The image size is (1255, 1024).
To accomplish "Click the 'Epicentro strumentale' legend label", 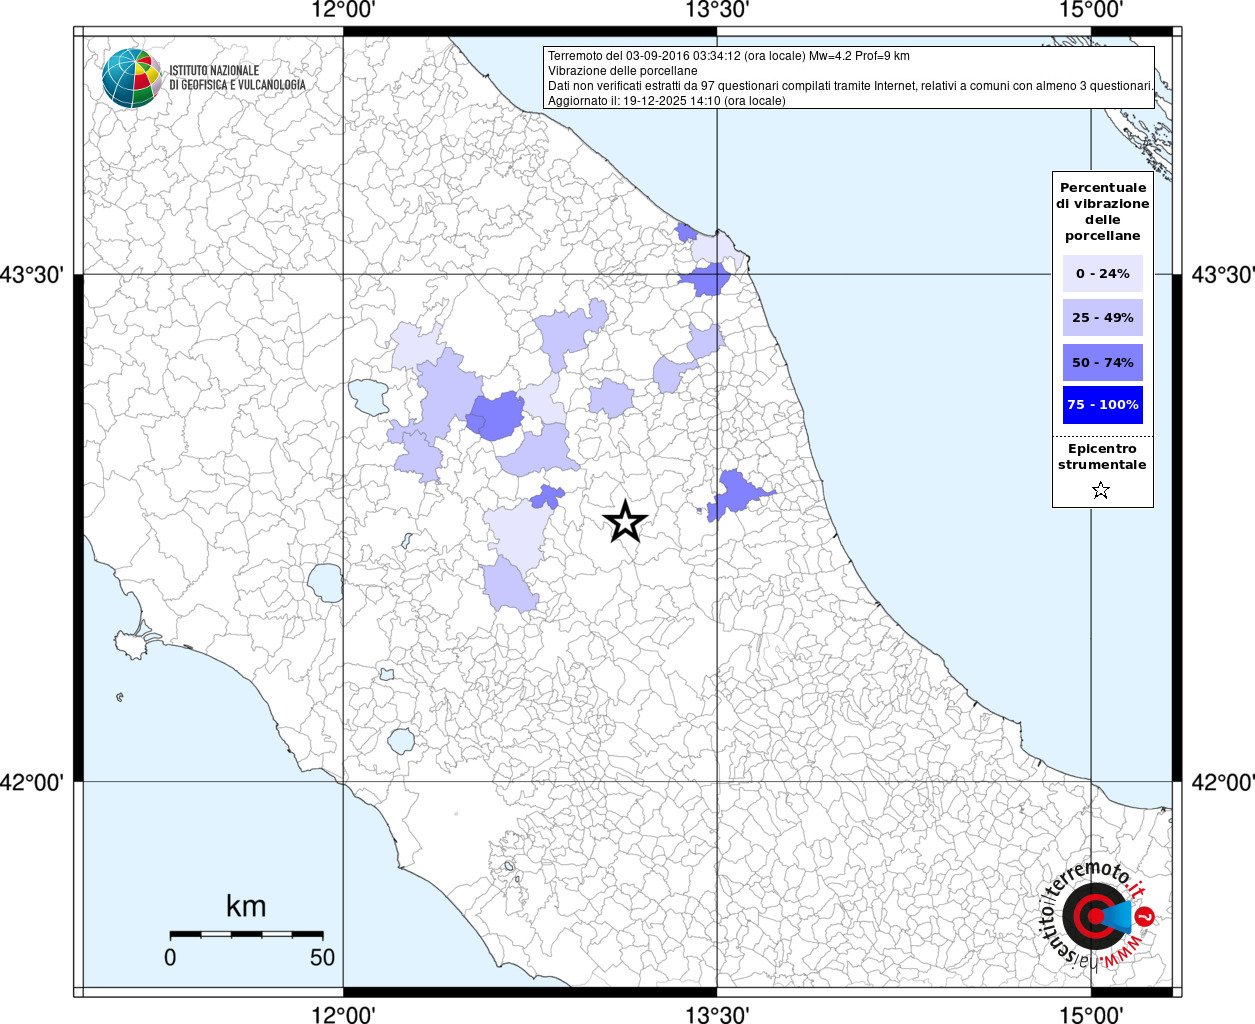I will tap(1102, 457).
